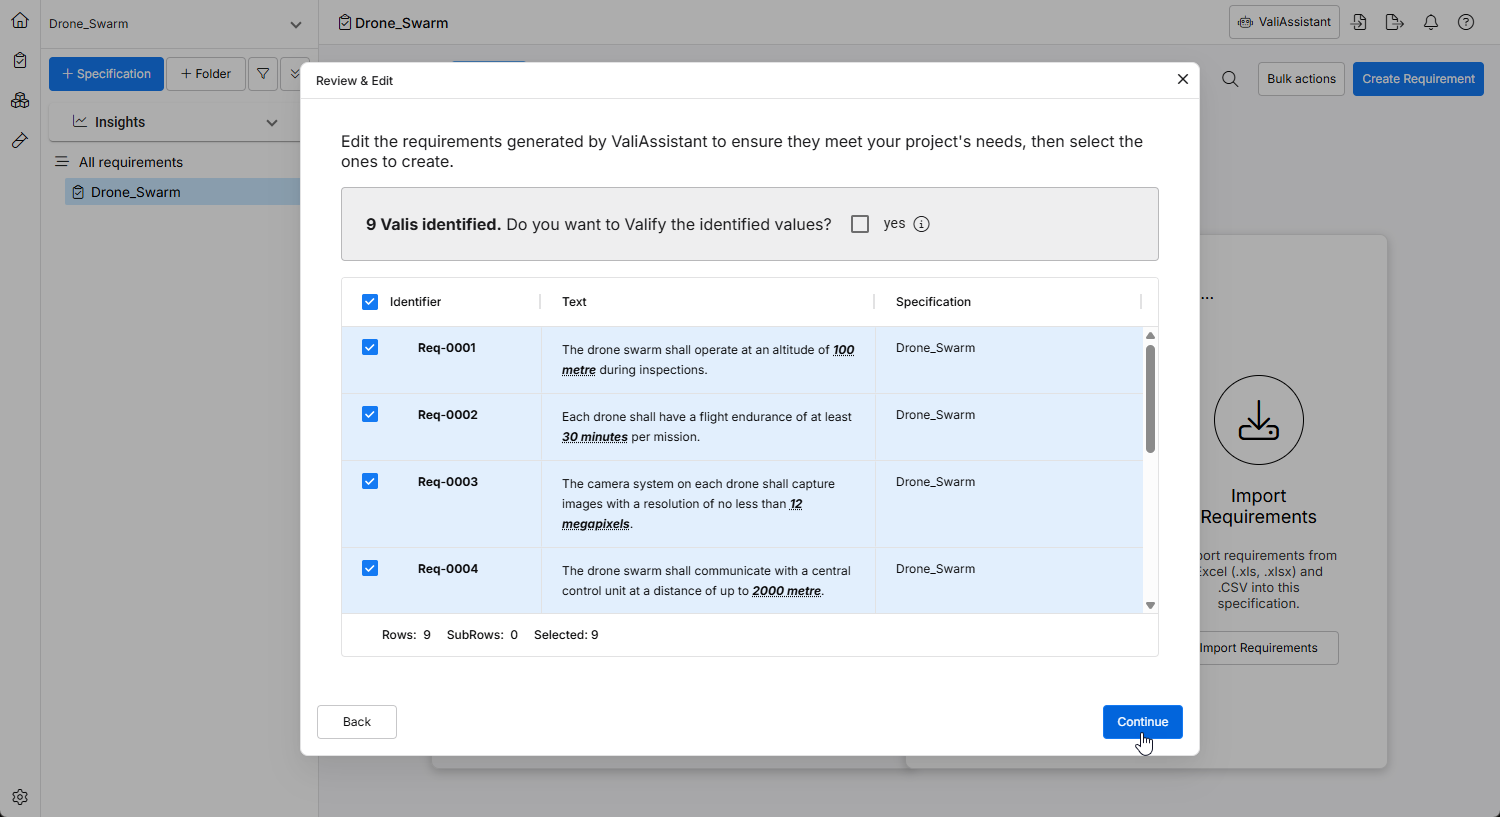Uncheck the Req-0001 row checkbox
Image resolution: width=1500 pixels, height=817 pixels.
tap(370, 348)
